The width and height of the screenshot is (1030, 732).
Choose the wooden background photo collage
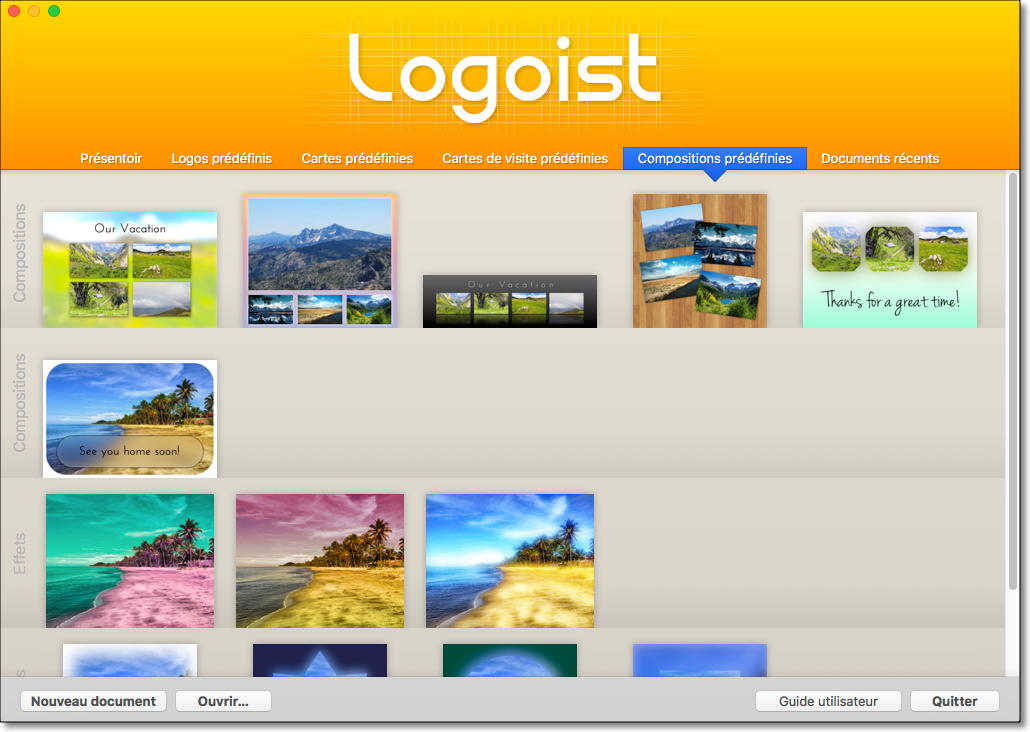700,261
